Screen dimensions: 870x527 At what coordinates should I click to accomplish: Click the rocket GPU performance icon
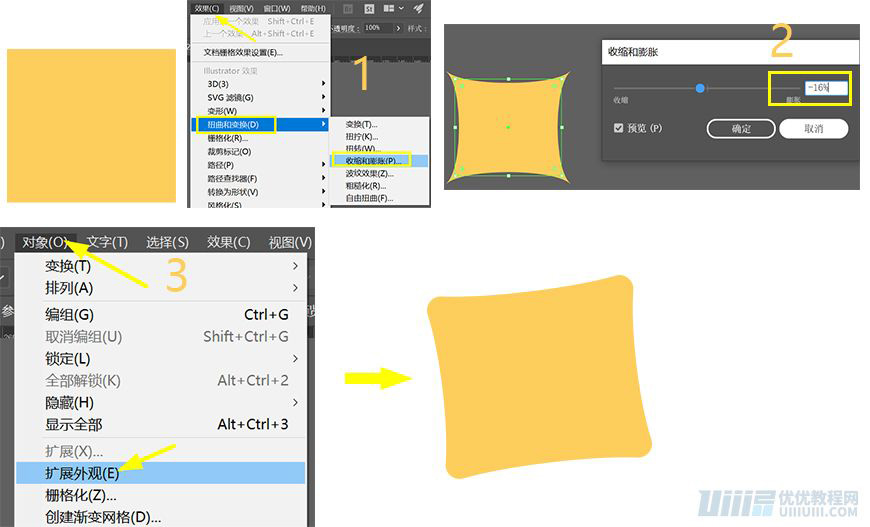coord(418,8)
